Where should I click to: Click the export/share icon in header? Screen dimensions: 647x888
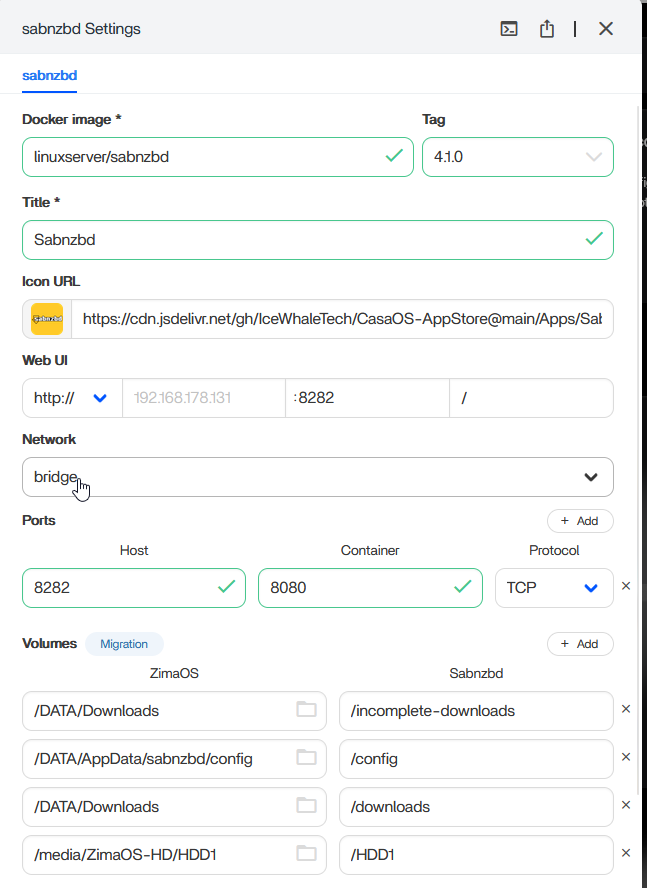point(547,29)
